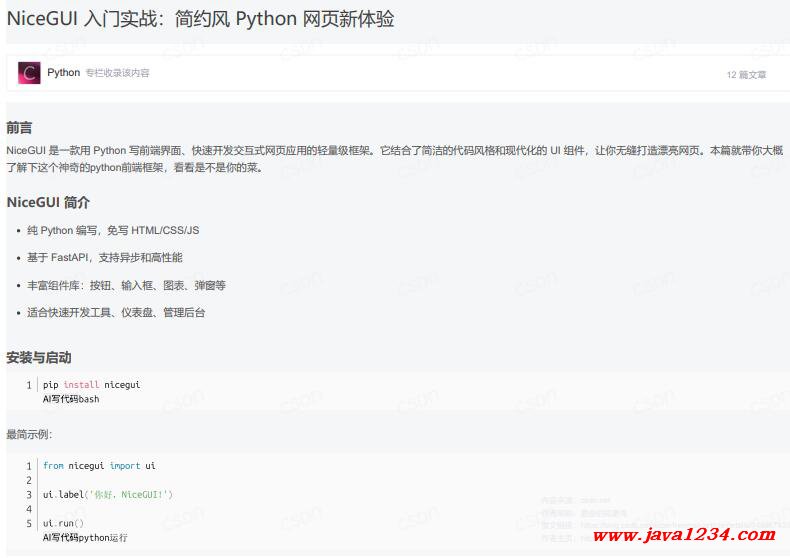Open the 12 篇文章 article count
Viewport: 790px width, 558px height.
point(746,75)
